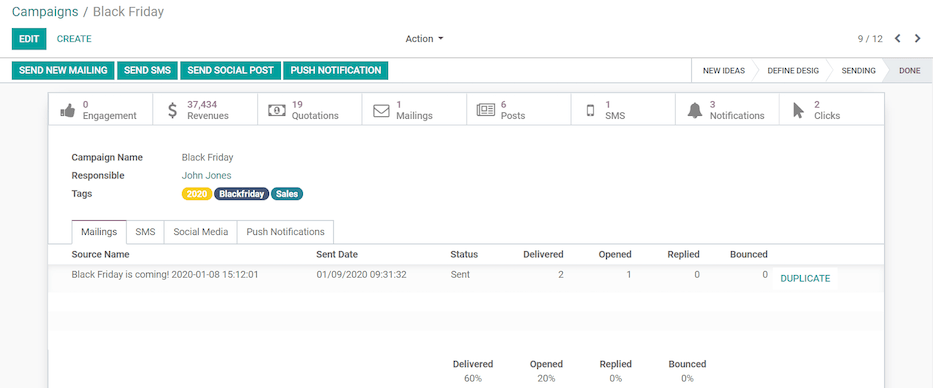Open the Campaigns breadcrumb link
Screen dimensions: 933x388
click(45, 11)
